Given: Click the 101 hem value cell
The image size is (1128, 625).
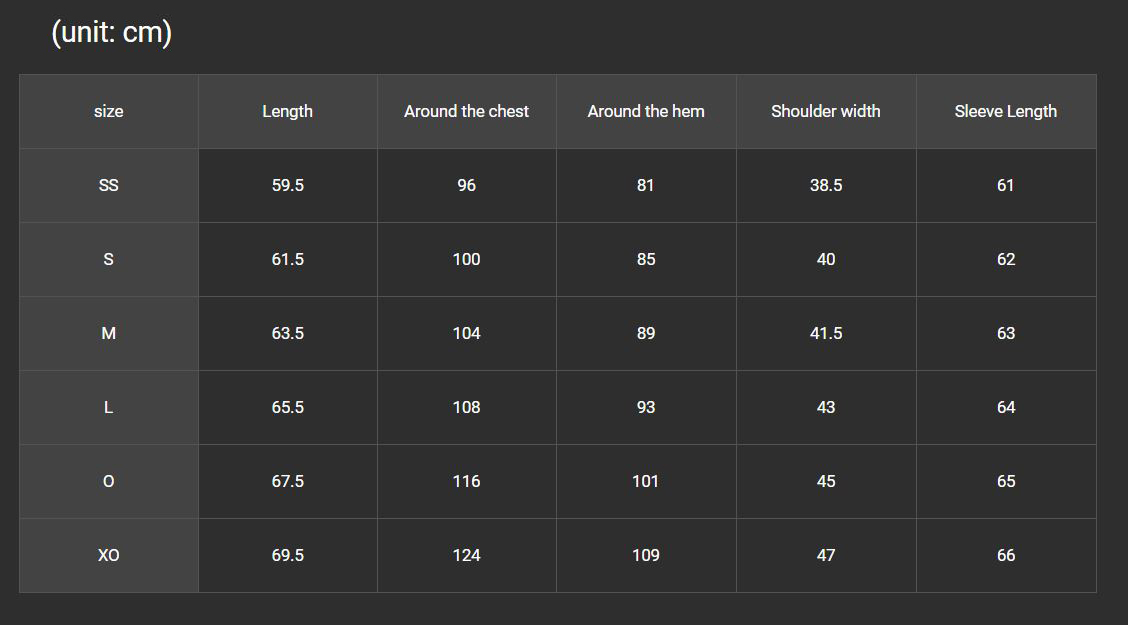Looking at the screenshot, I should coord(646,482).
